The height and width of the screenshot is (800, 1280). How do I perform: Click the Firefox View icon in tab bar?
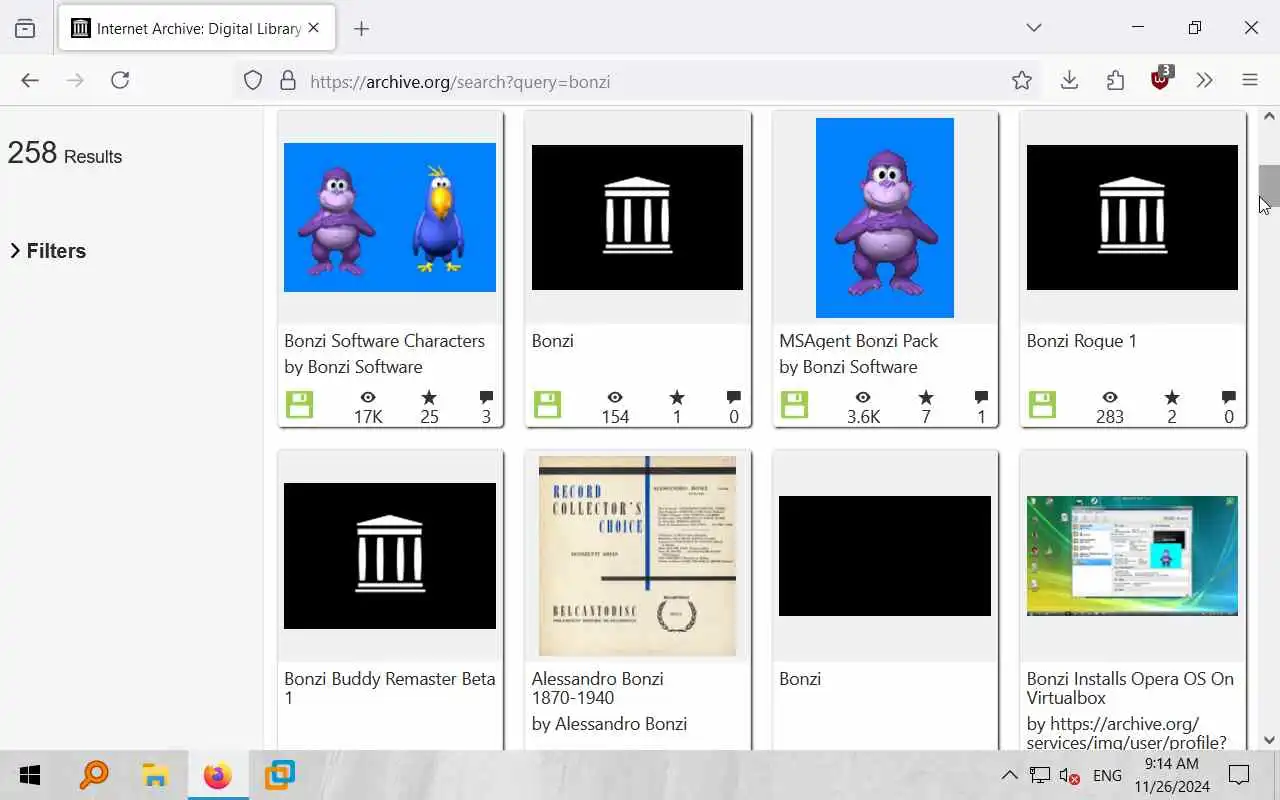[25, 28]
